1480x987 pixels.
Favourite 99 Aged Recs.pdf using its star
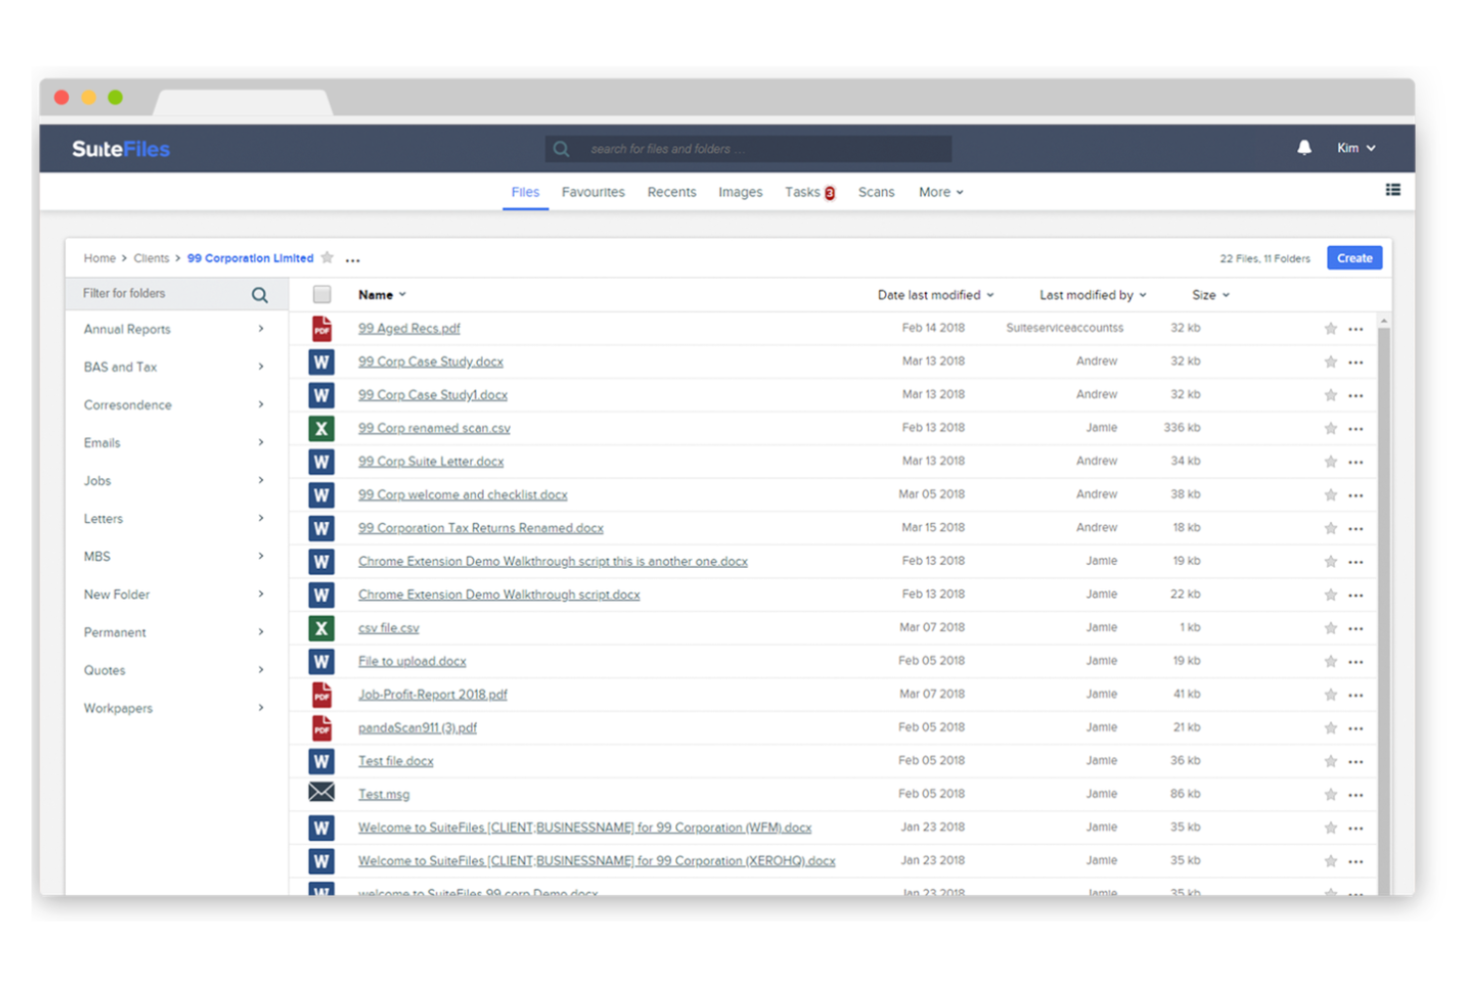tap(1330, 328)
